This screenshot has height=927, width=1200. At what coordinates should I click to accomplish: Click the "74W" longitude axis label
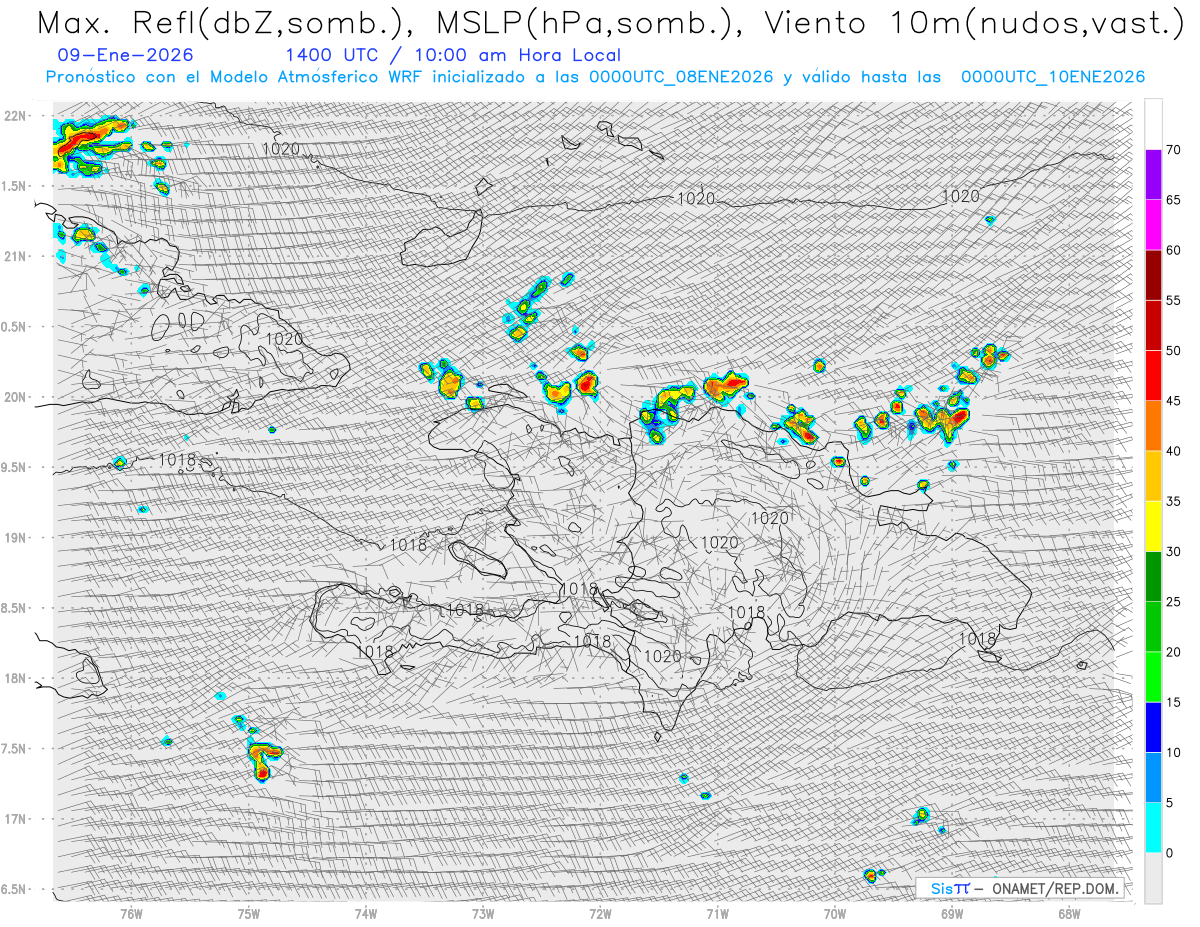(366, 913)
